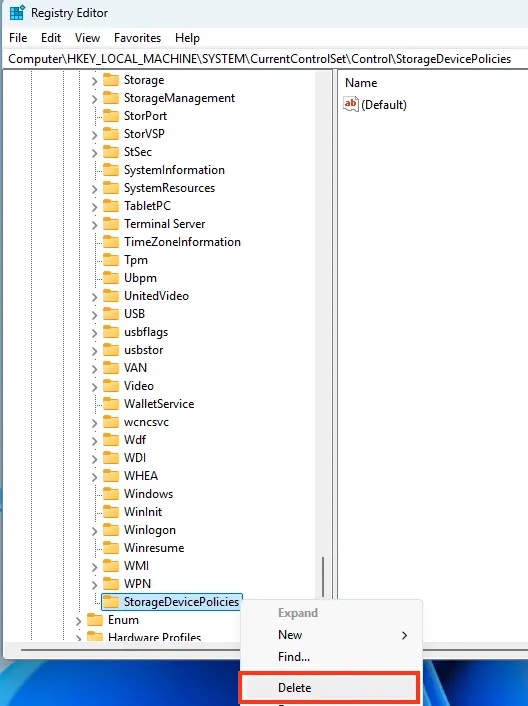Viewport: 528px width, 706px height.
Task: Click the StorageDevicePolicies folder icon
Action: [x=111, y=602]
